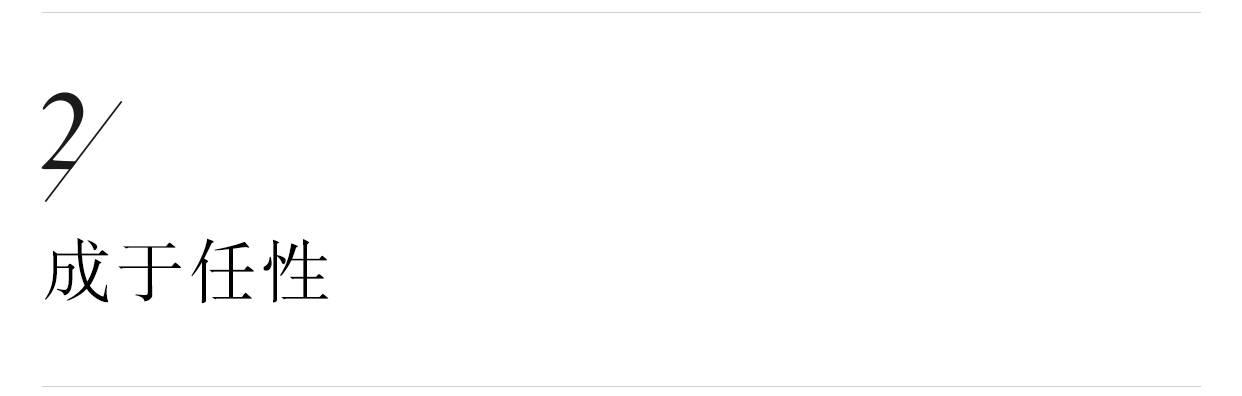Screen dimensions: 1242x396
Task: Click the diagonal slash beside the 2
Action: pos(83,151)
